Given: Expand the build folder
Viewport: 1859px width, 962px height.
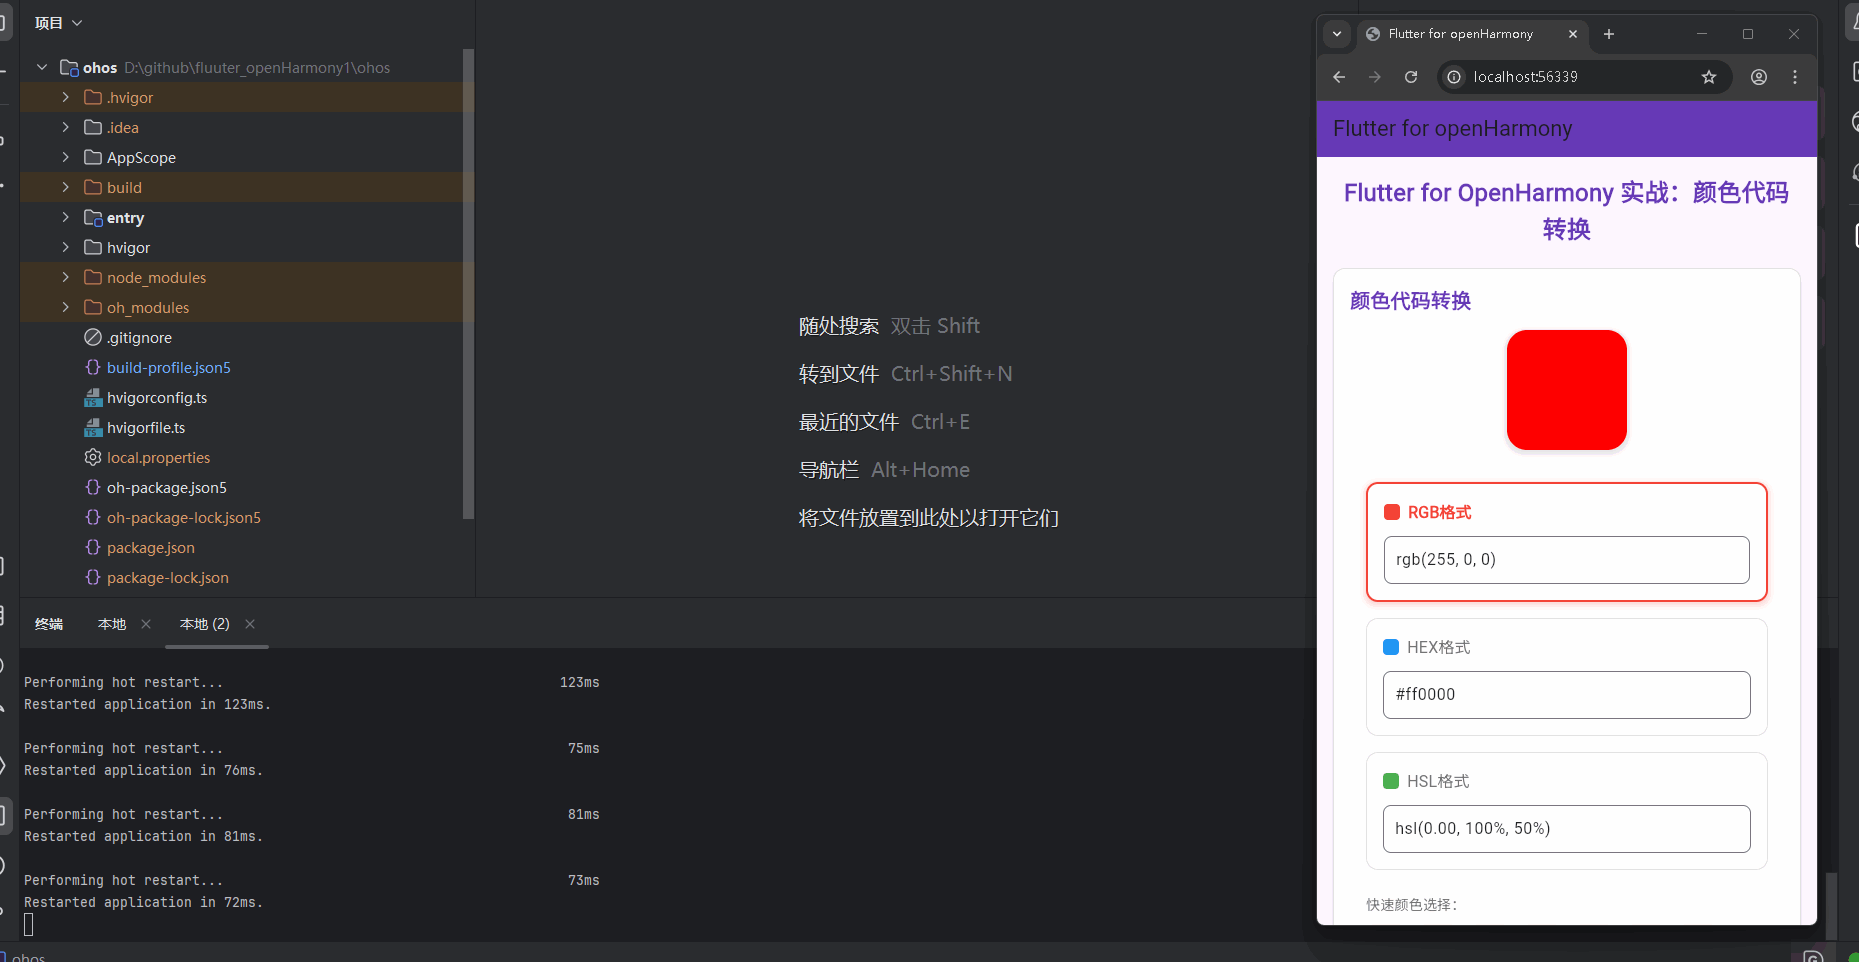Looking at the screenshot, I should point(66,187).
